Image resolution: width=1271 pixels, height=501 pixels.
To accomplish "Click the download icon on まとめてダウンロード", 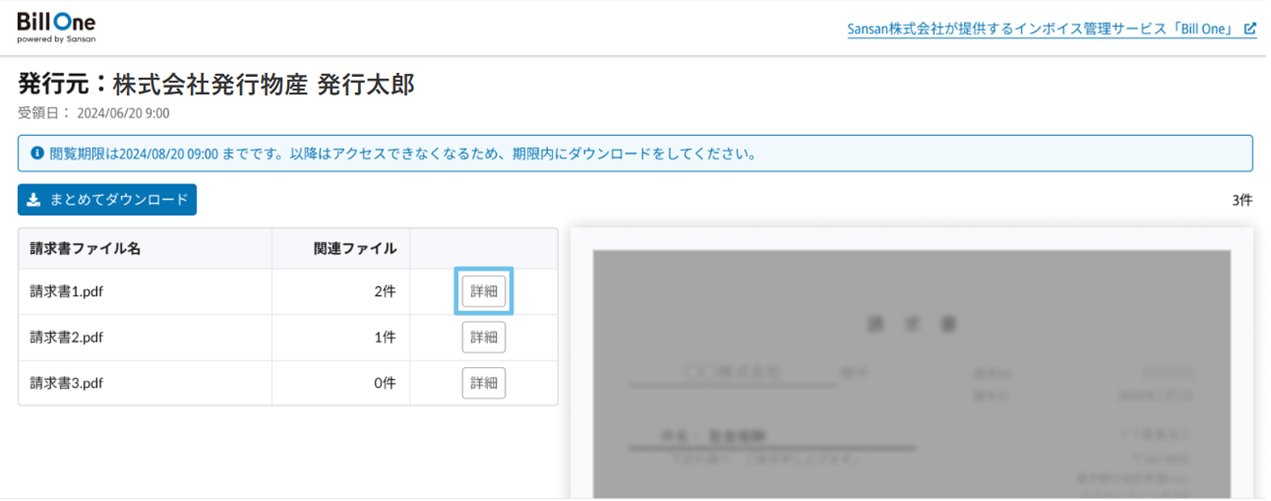I will pos(33,200).
